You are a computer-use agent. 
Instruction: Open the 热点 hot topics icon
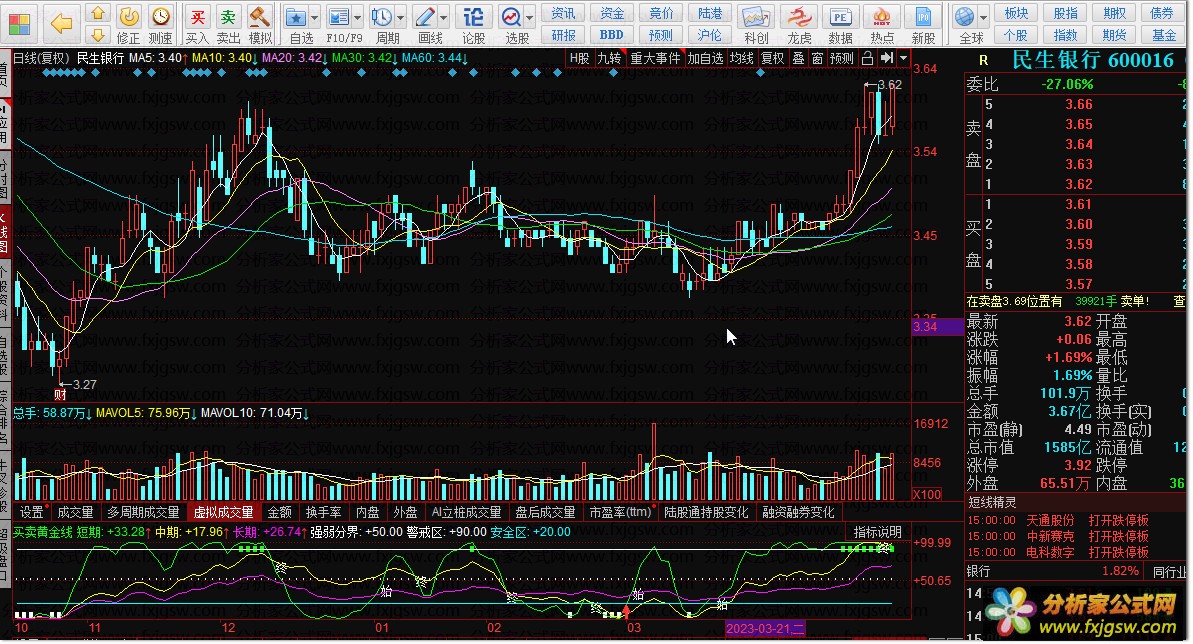[882, 25]
